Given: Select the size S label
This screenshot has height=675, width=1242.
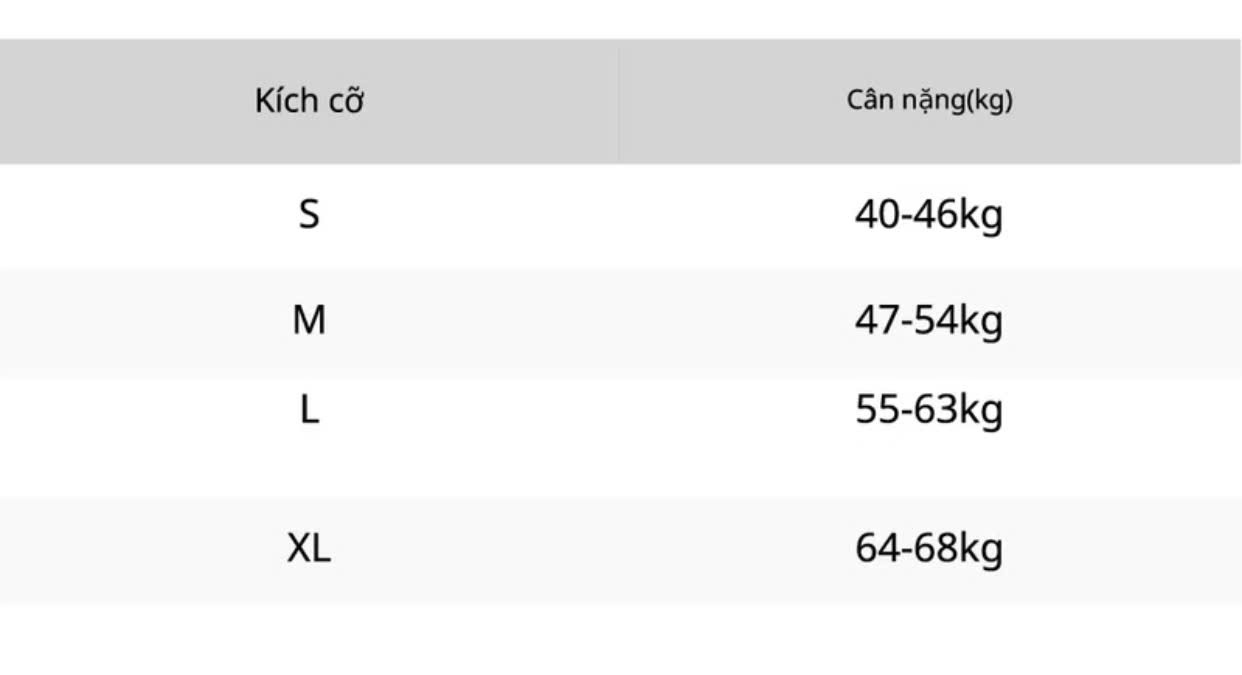Looking at the screenshot, I should tap(309, 214).
